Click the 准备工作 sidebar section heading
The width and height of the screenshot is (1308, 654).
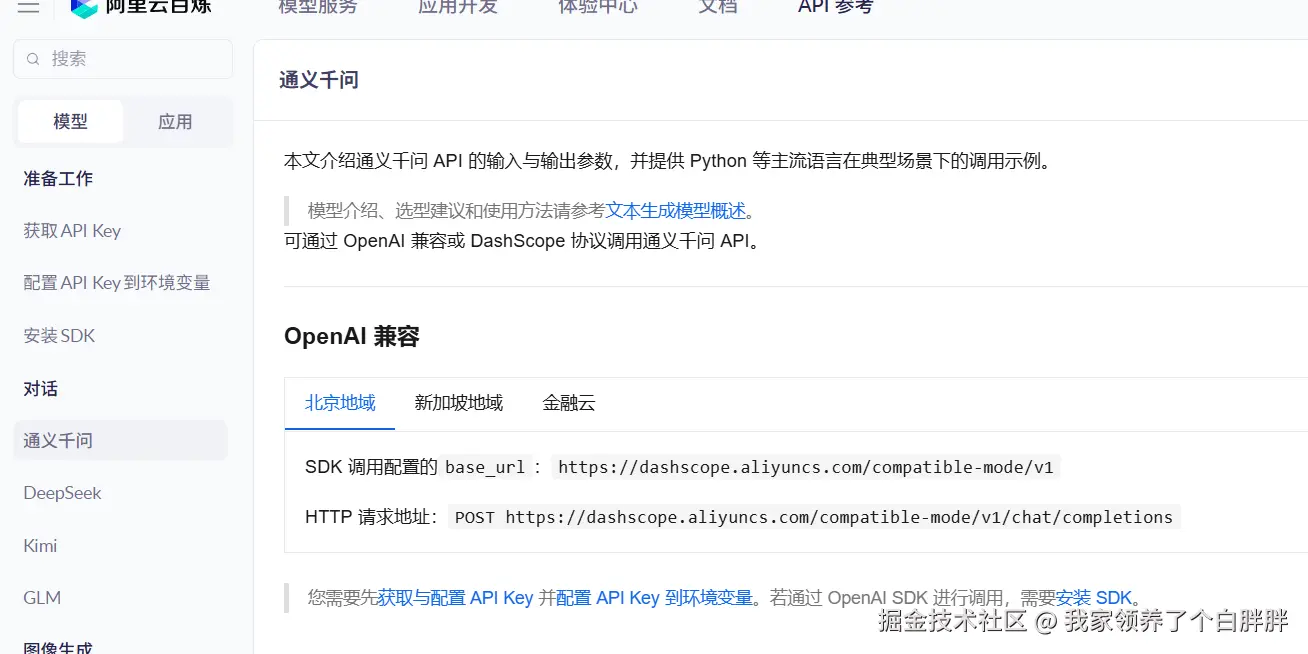point(58,179)
